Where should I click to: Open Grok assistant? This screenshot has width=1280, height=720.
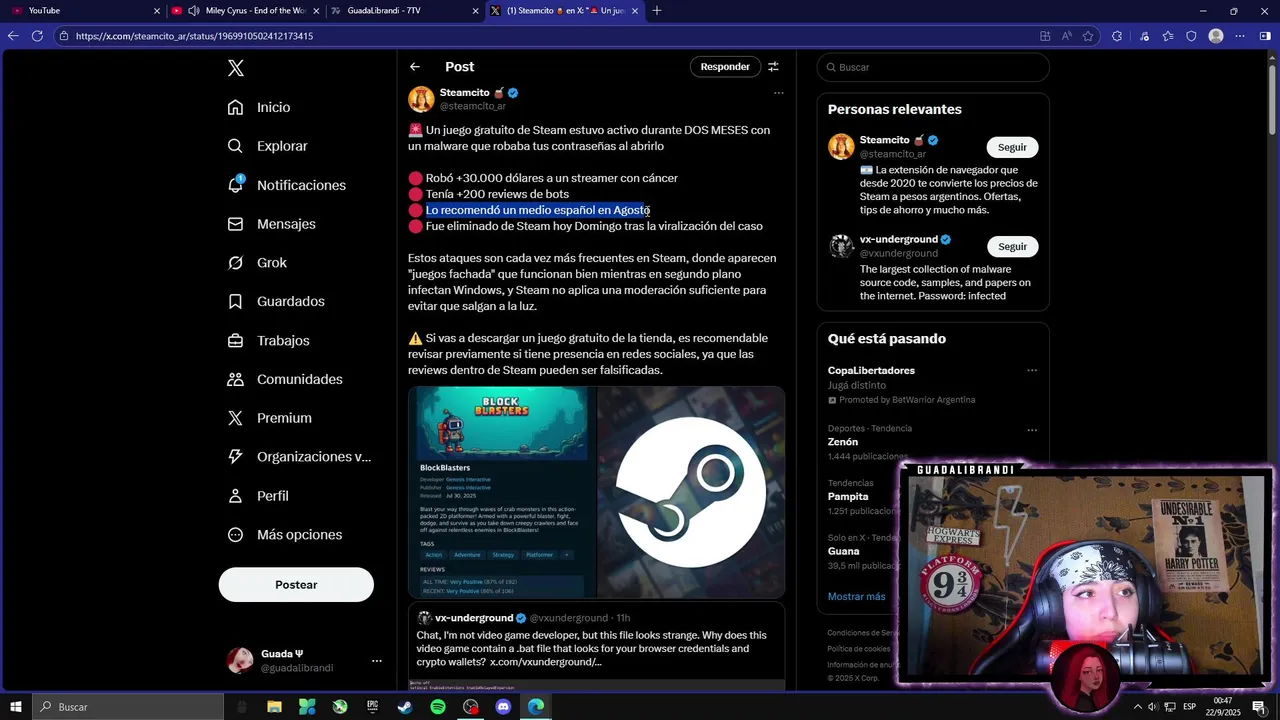257,263
